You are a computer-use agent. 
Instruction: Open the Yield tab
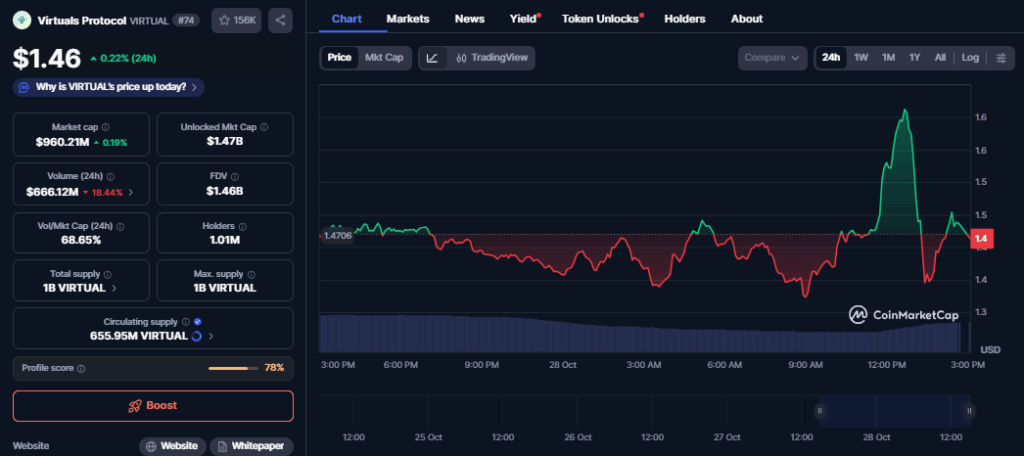[523, 19]
